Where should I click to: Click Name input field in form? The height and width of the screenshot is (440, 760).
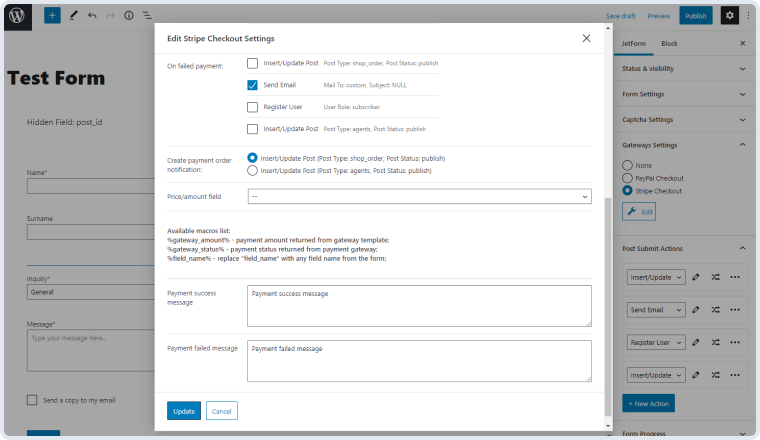tap(91, 186)
